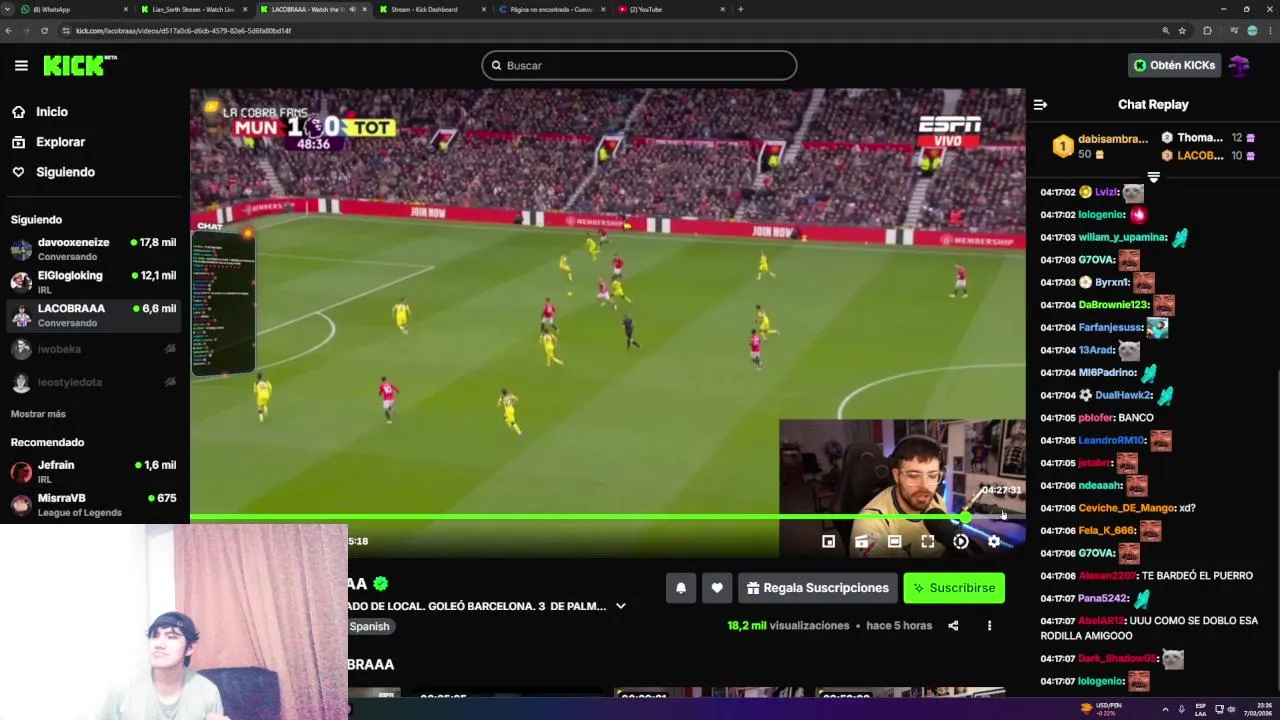Open Jefrain recommended channel
This screenshot has height=720, width=1280.
click(x=94, y=471)
